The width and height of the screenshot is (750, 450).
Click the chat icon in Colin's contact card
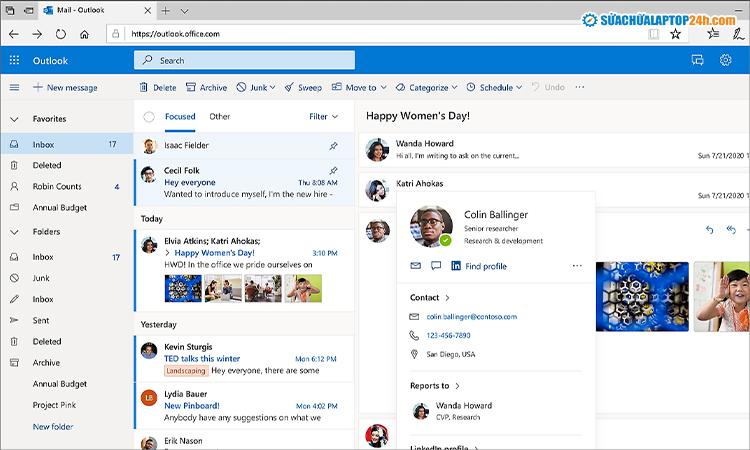435,266
